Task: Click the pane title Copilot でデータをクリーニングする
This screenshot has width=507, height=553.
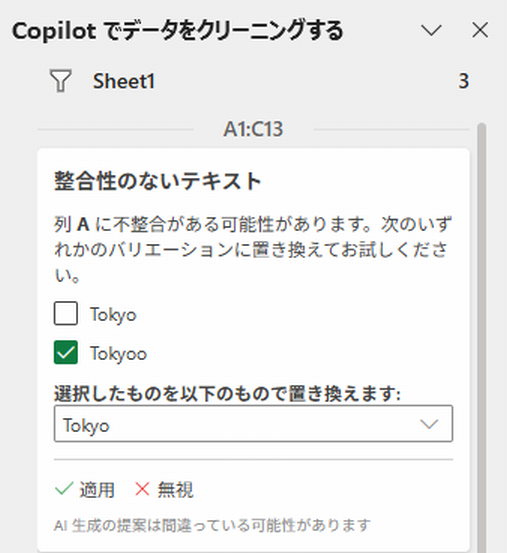Action: (x=177, y=31)
